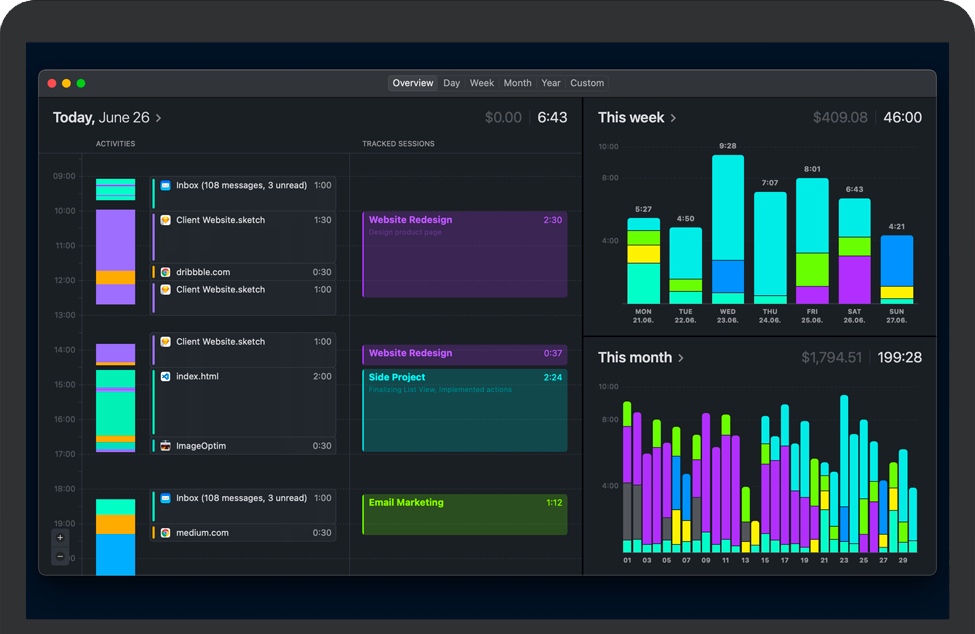Click the ACTIVITIES column header
The width and height of the screenshot is (975, 634).
(x=115, y=144)
